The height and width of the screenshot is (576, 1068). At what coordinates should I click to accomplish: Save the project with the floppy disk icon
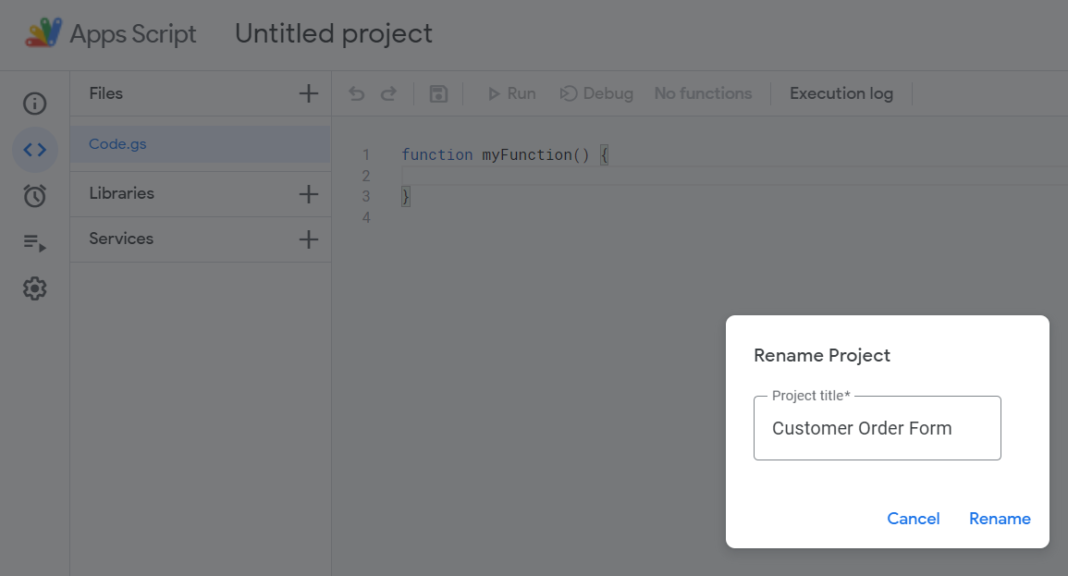click(439, 94)
